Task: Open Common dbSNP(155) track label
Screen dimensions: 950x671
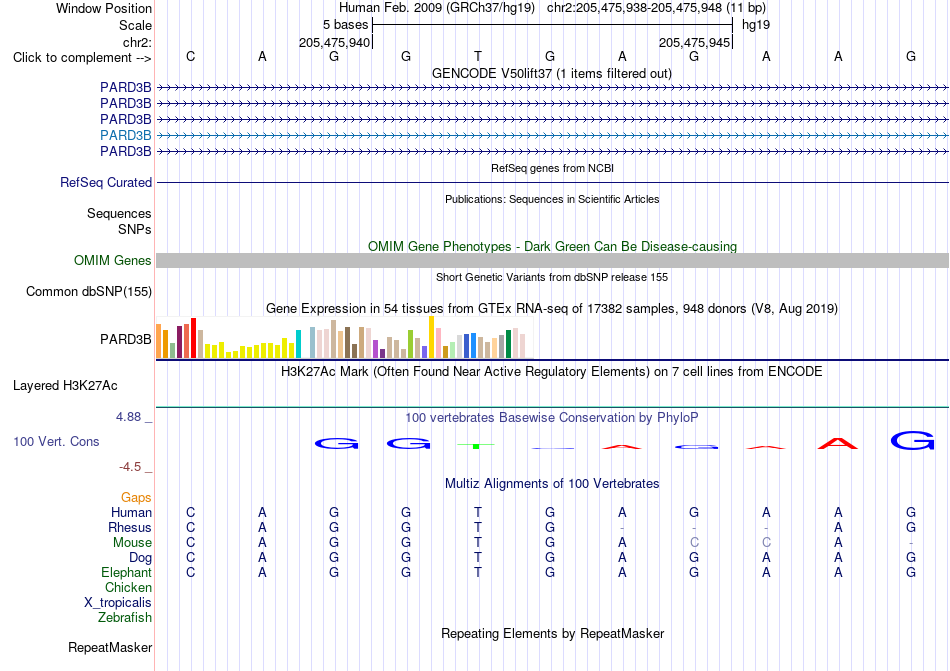Action: (89, 291)
